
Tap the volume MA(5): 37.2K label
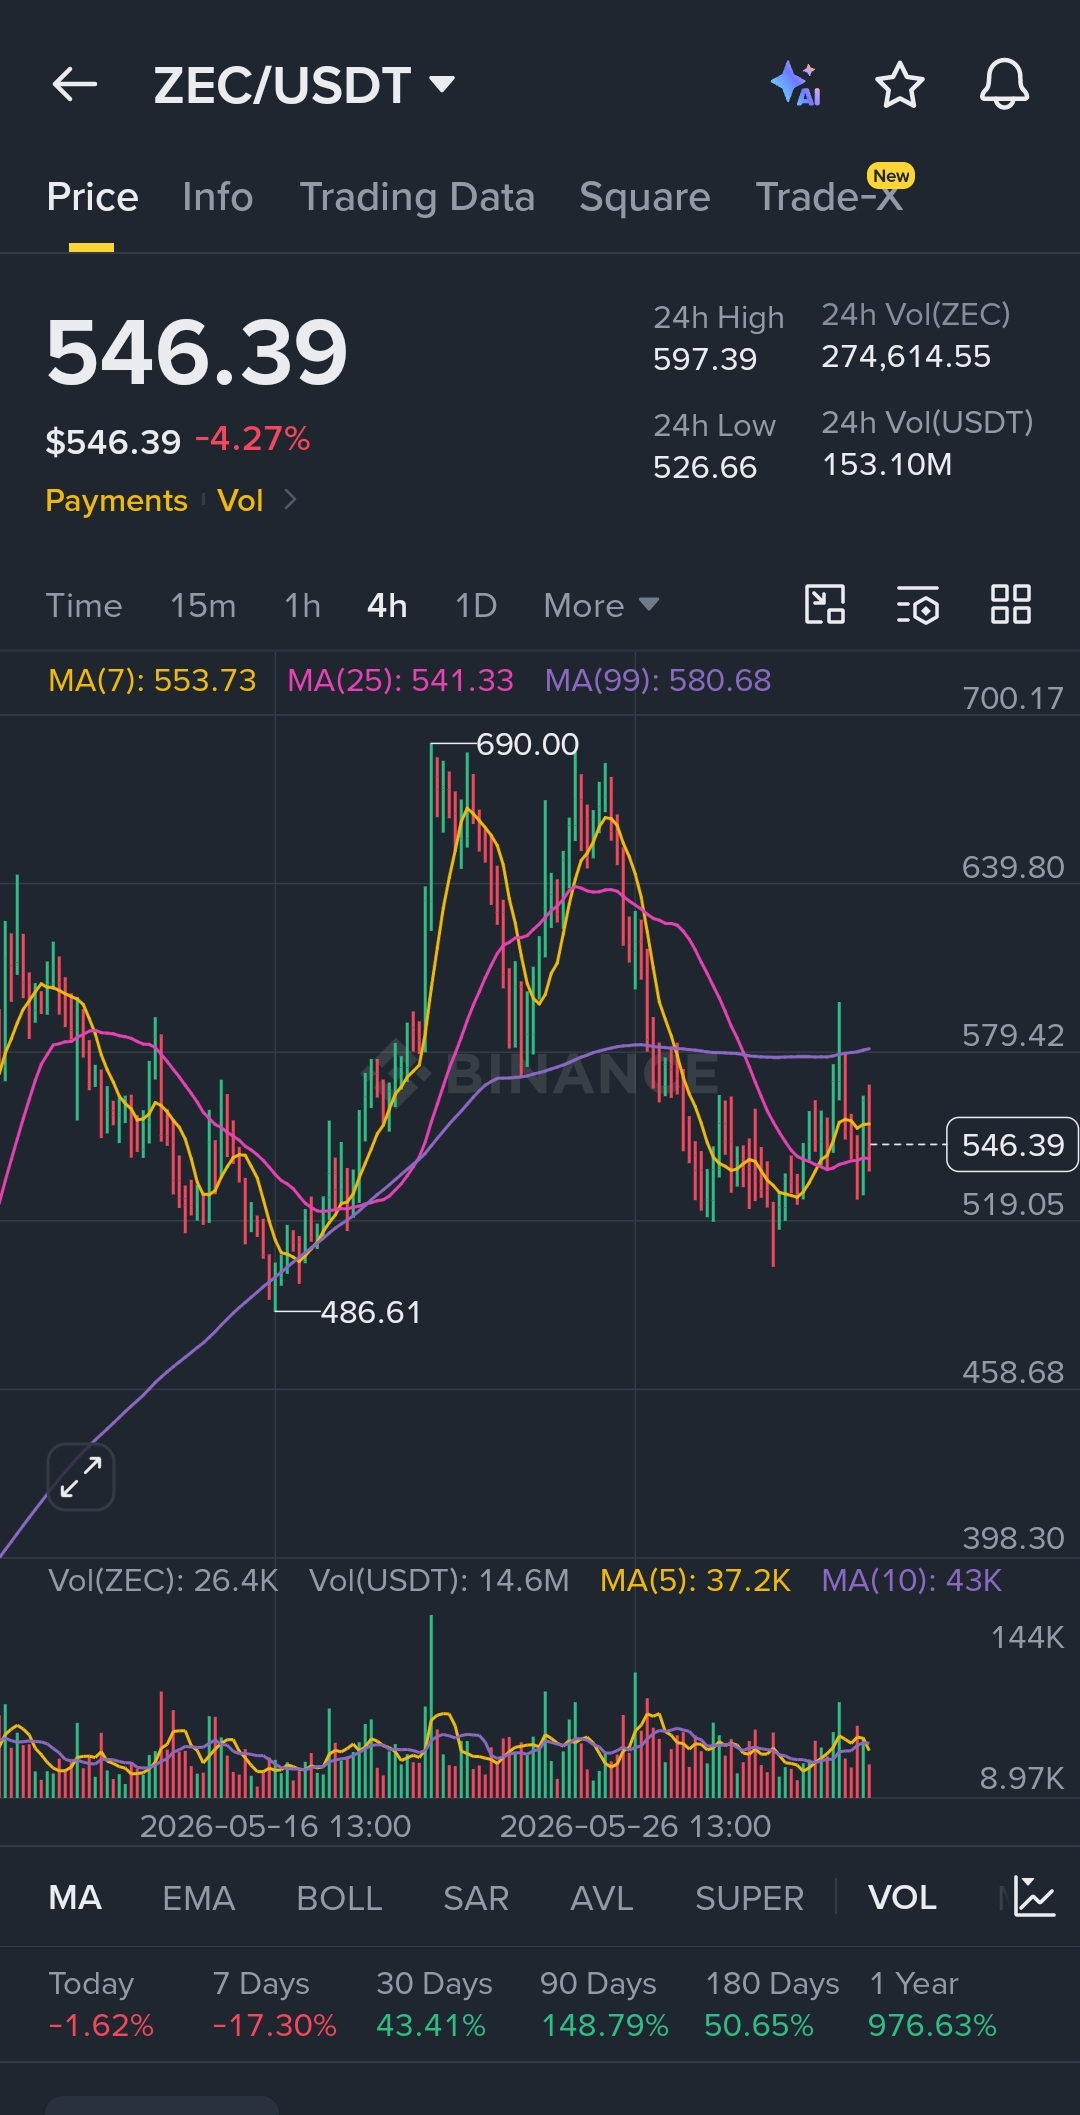coord(695,1580)
